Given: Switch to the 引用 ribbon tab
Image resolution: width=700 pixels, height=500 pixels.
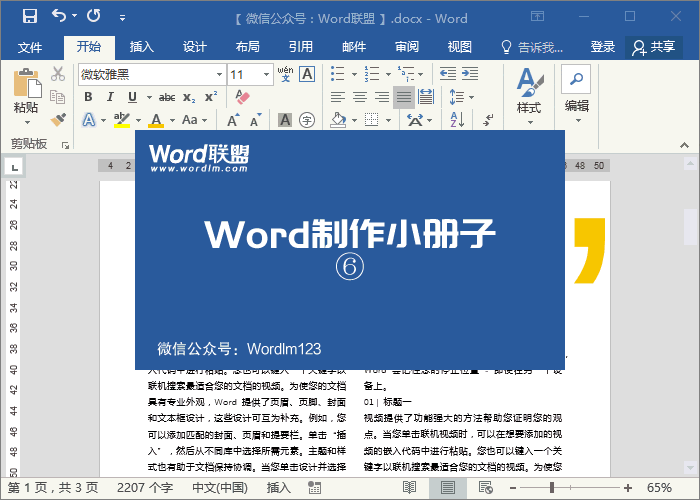Looking at the screenshot, I should (x=301, y=46).
